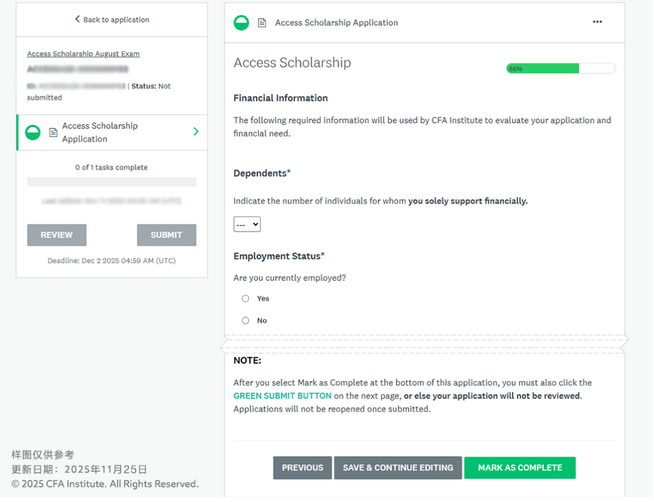Click the Back to application link text
The image size is (654, 502).
(116, 20)
